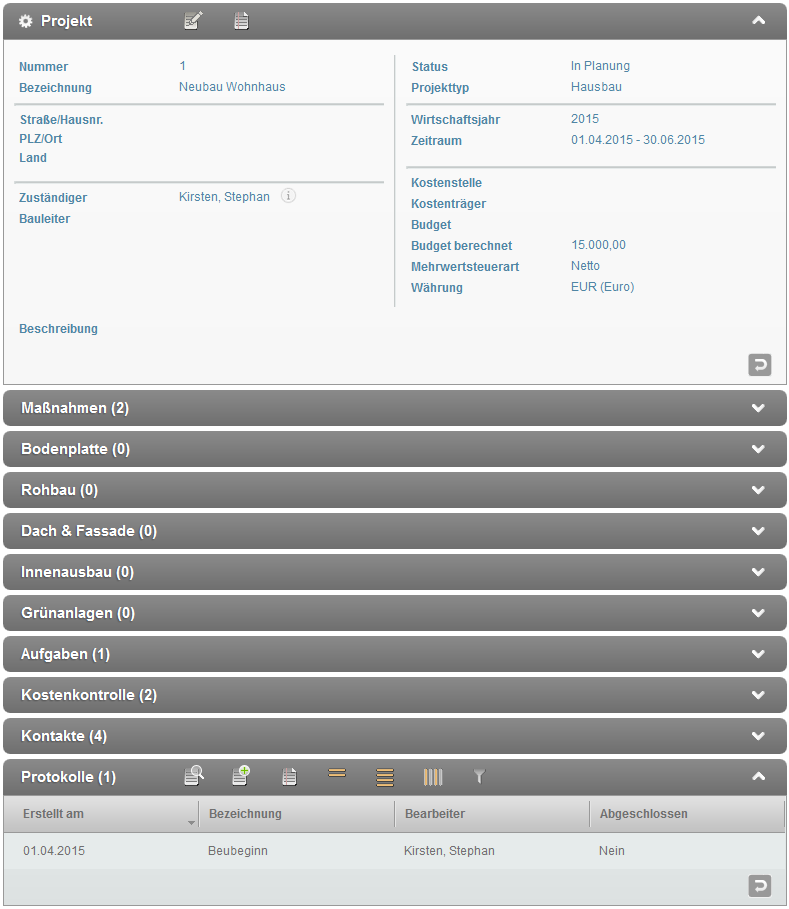Collapse the Protokolle (1) section
The height and width of the screenshot is (909, 789).
[x=758, y=777]
